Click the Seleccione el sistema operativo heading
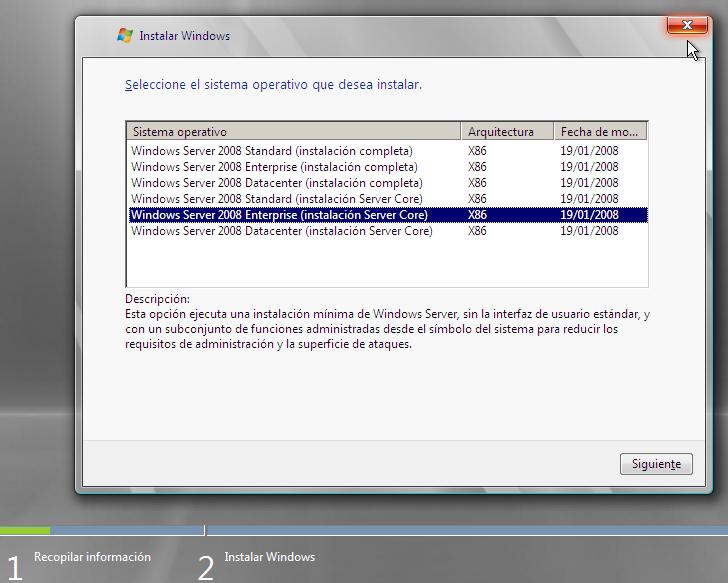This screenshot has height=583, width=728. pyautogui.click(x=273, y=85)
